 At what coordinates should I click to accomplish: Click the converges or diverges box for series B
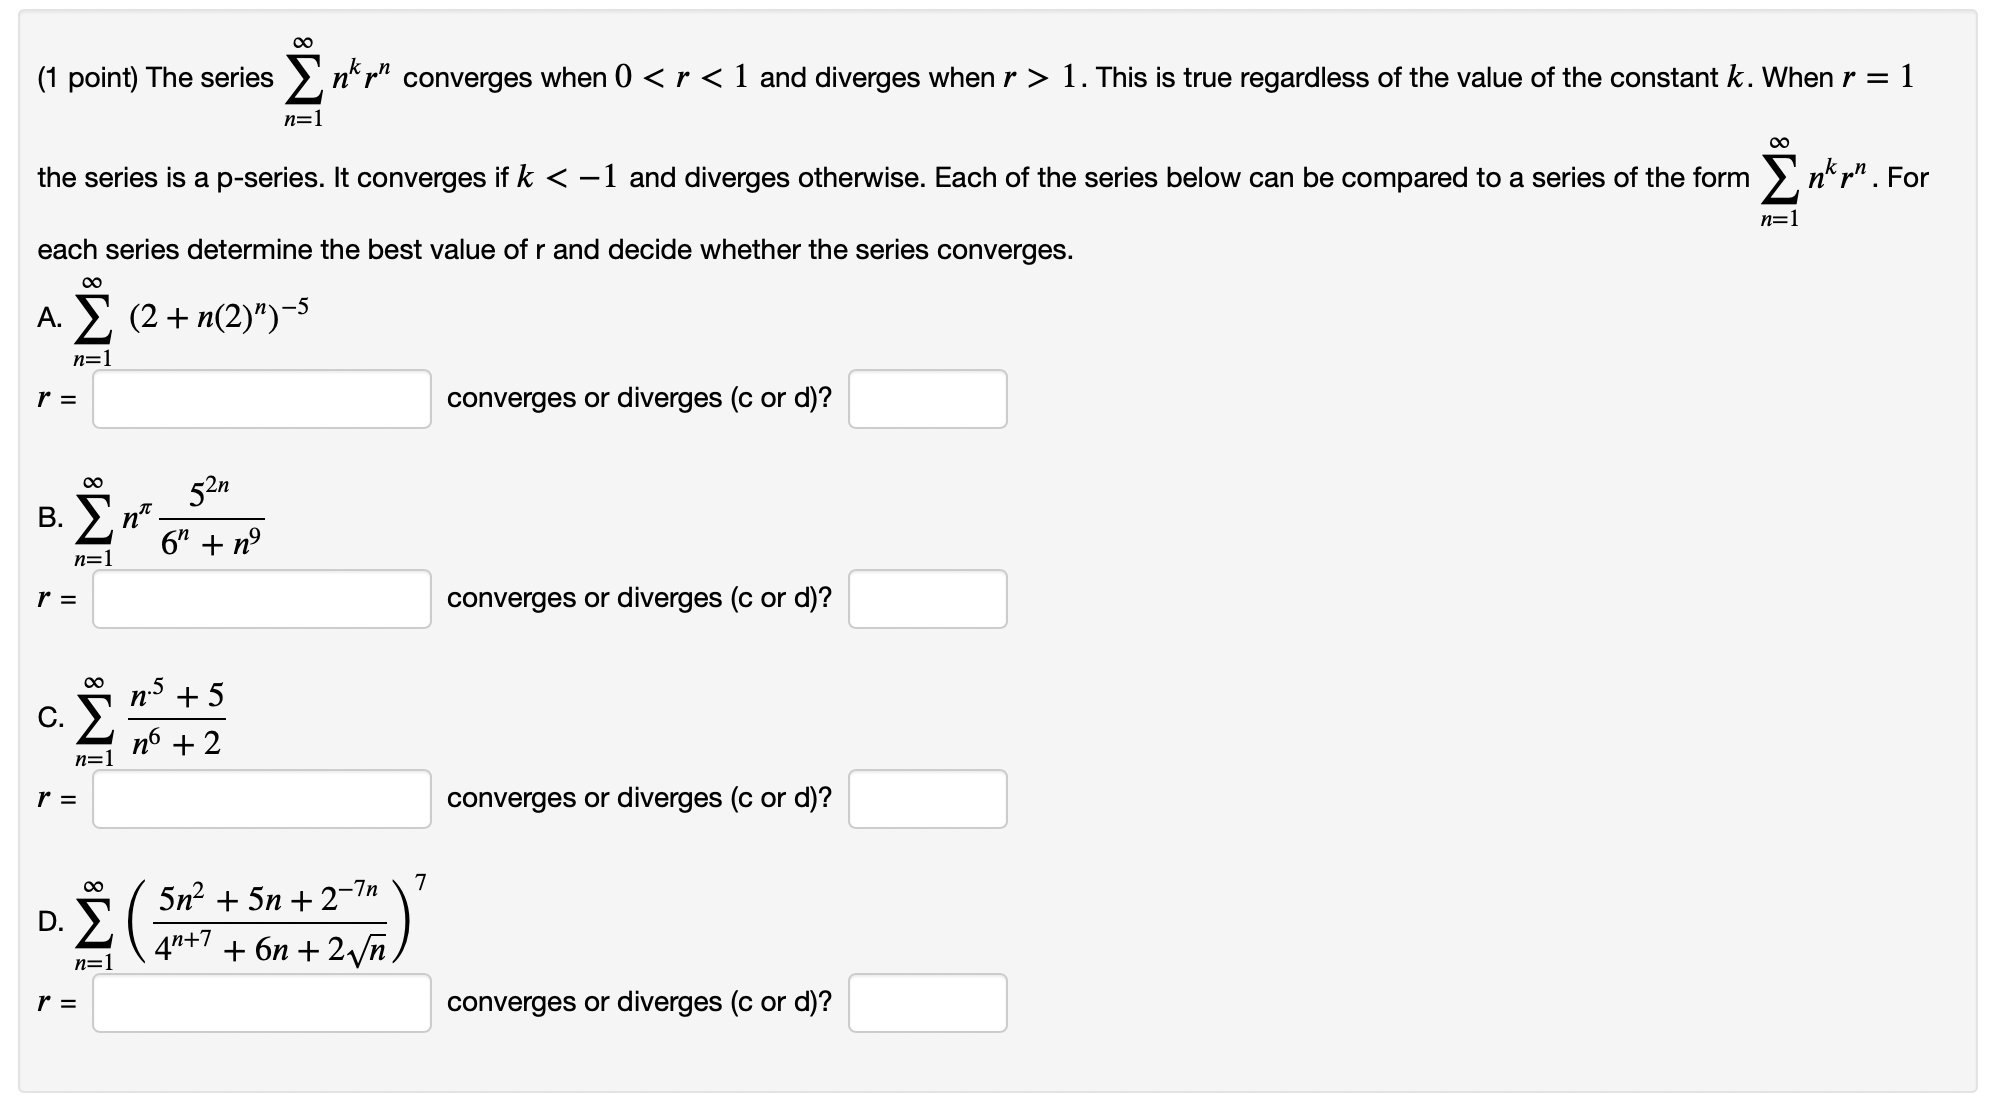pos(927,598)
